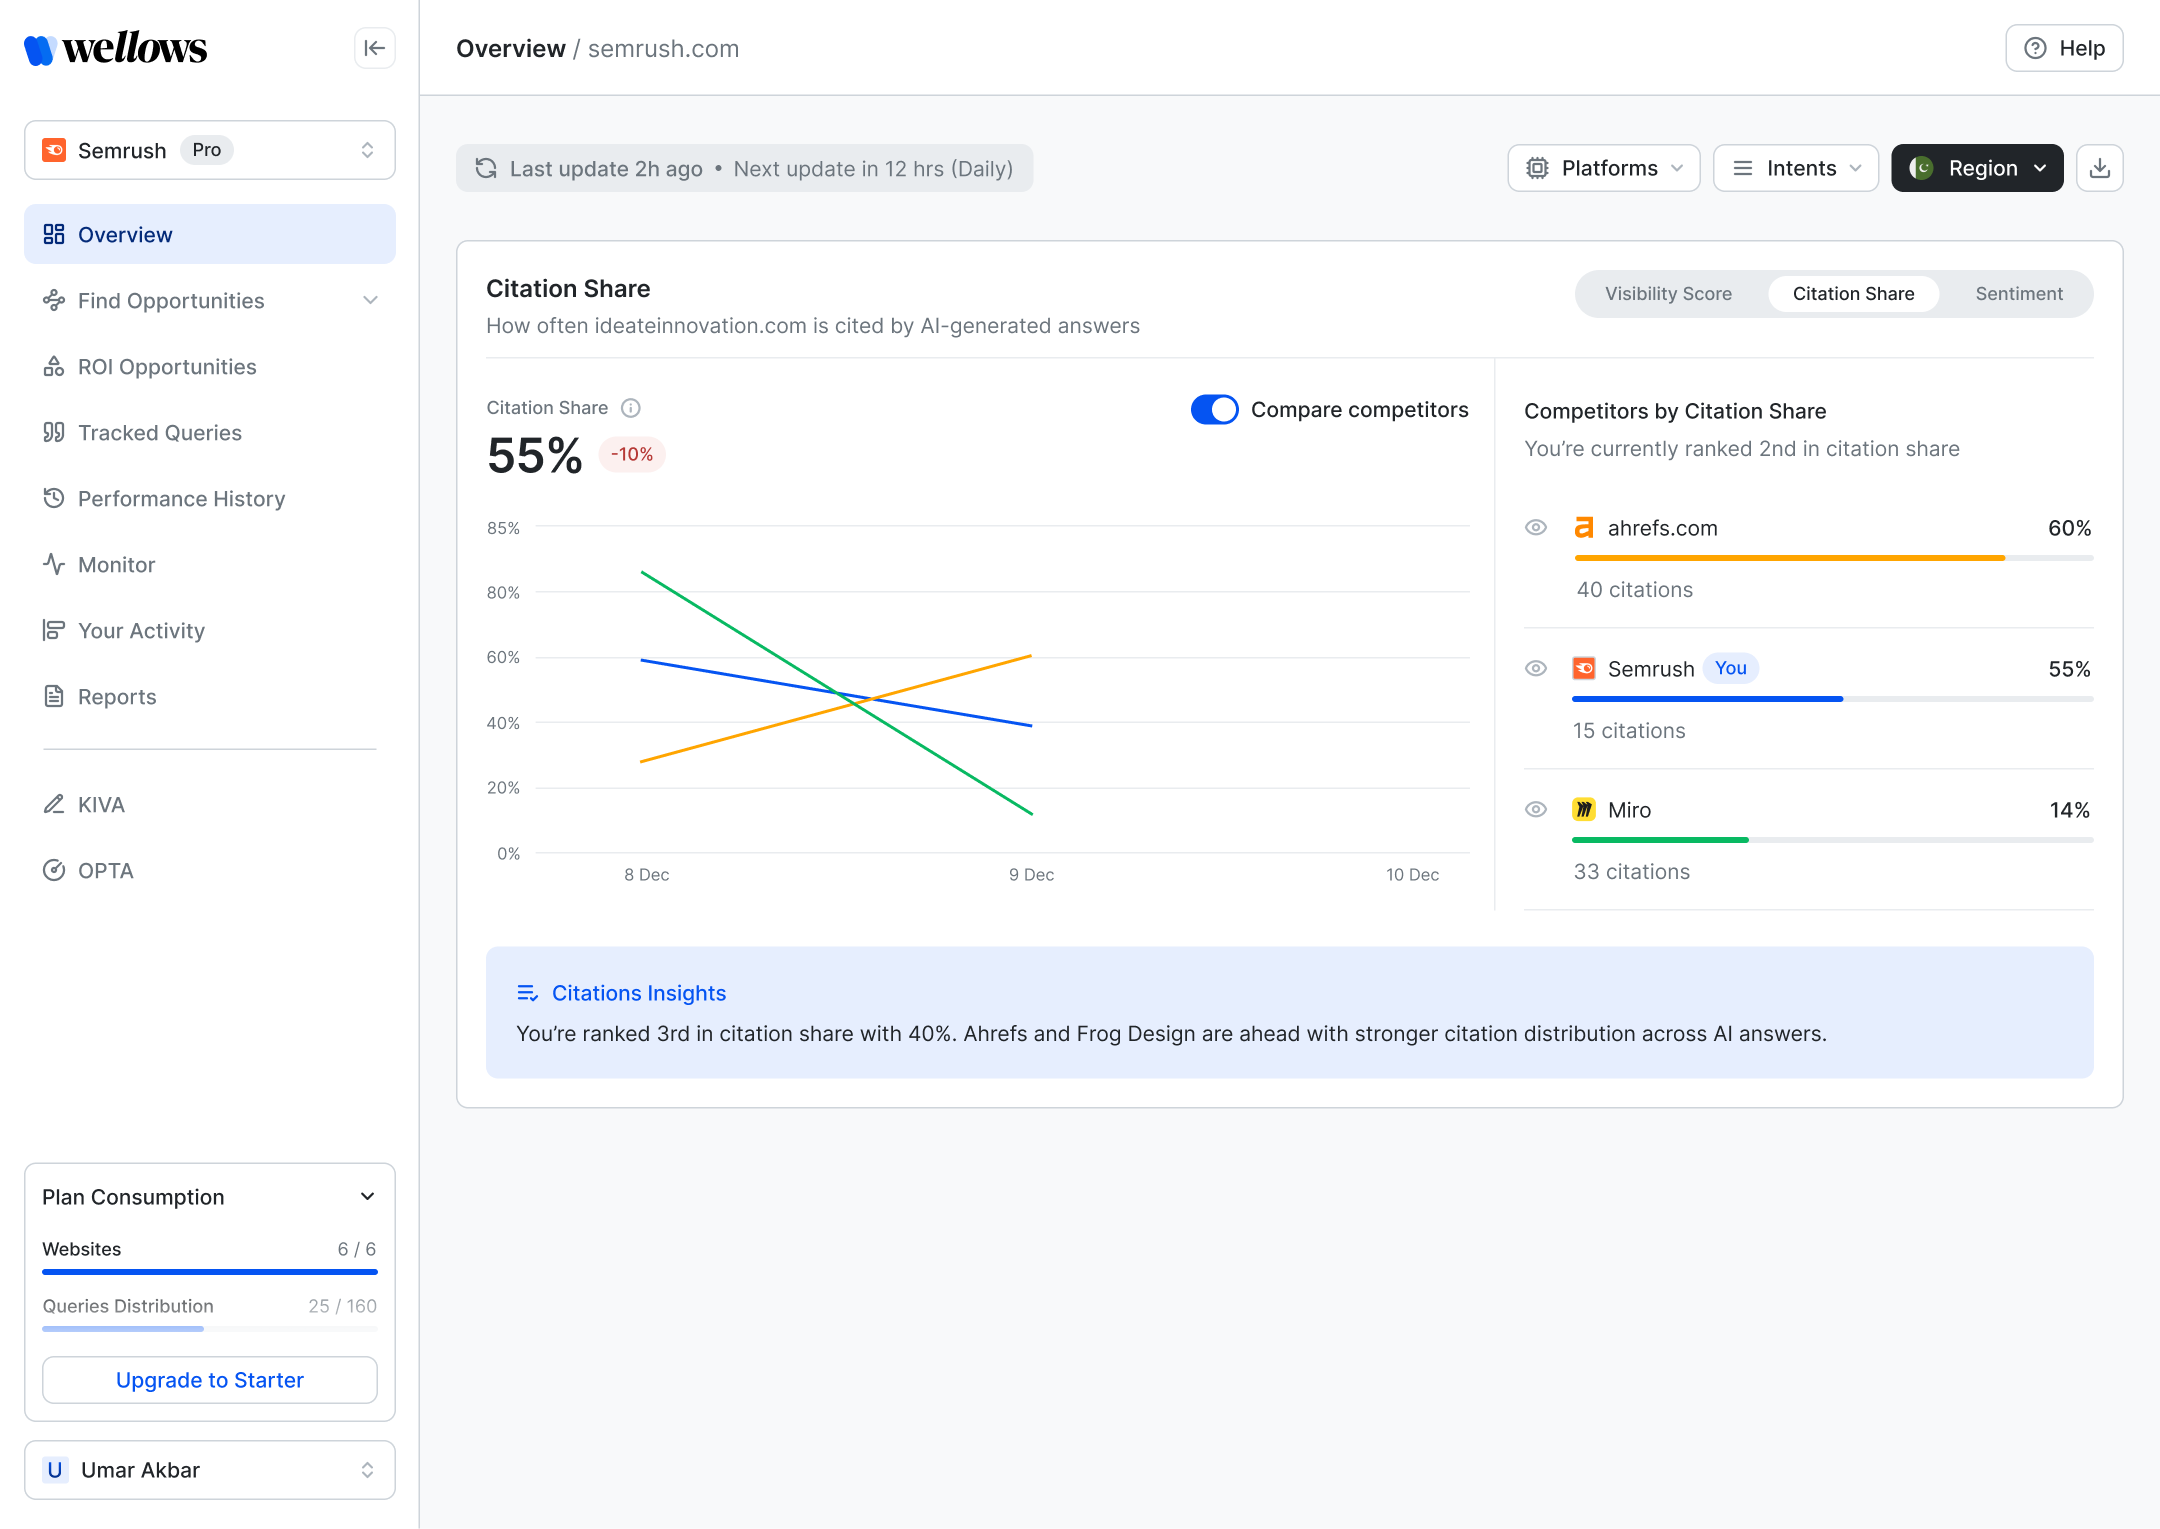Image resolution: width=2160 pixels, height=1529 pixels.
Task: Click the Miro green share bar
Action: click(1661, 840)
